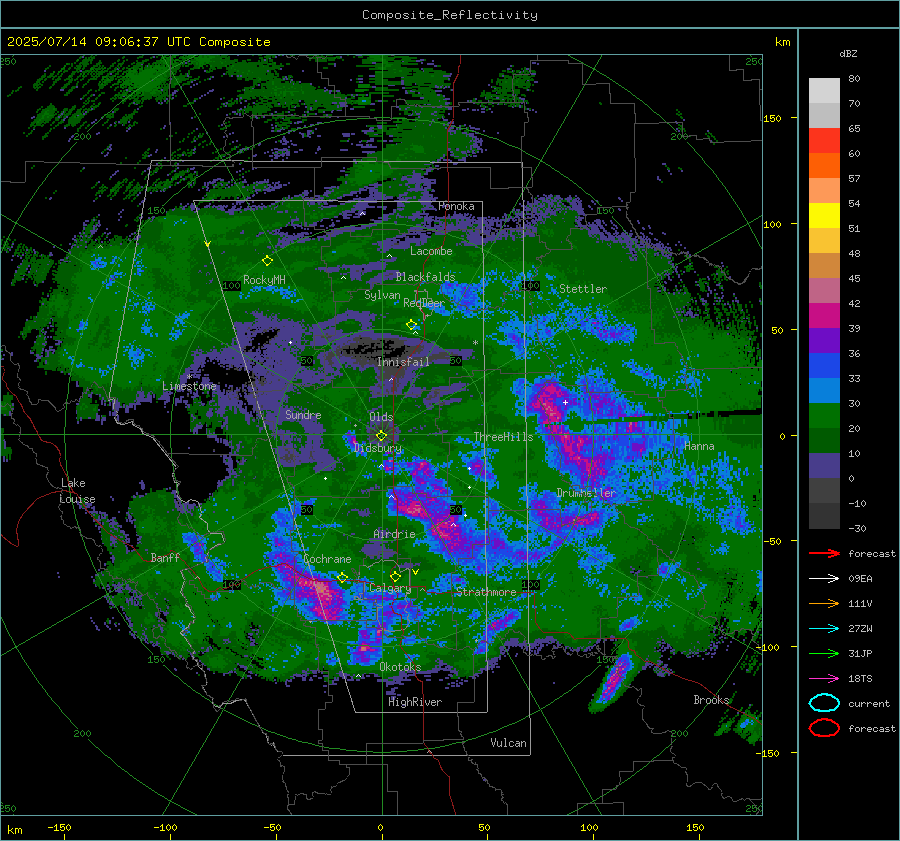Click the yellow swatch in dBZ scale
This screenshot has height=841, width=900.
(824, 216)
